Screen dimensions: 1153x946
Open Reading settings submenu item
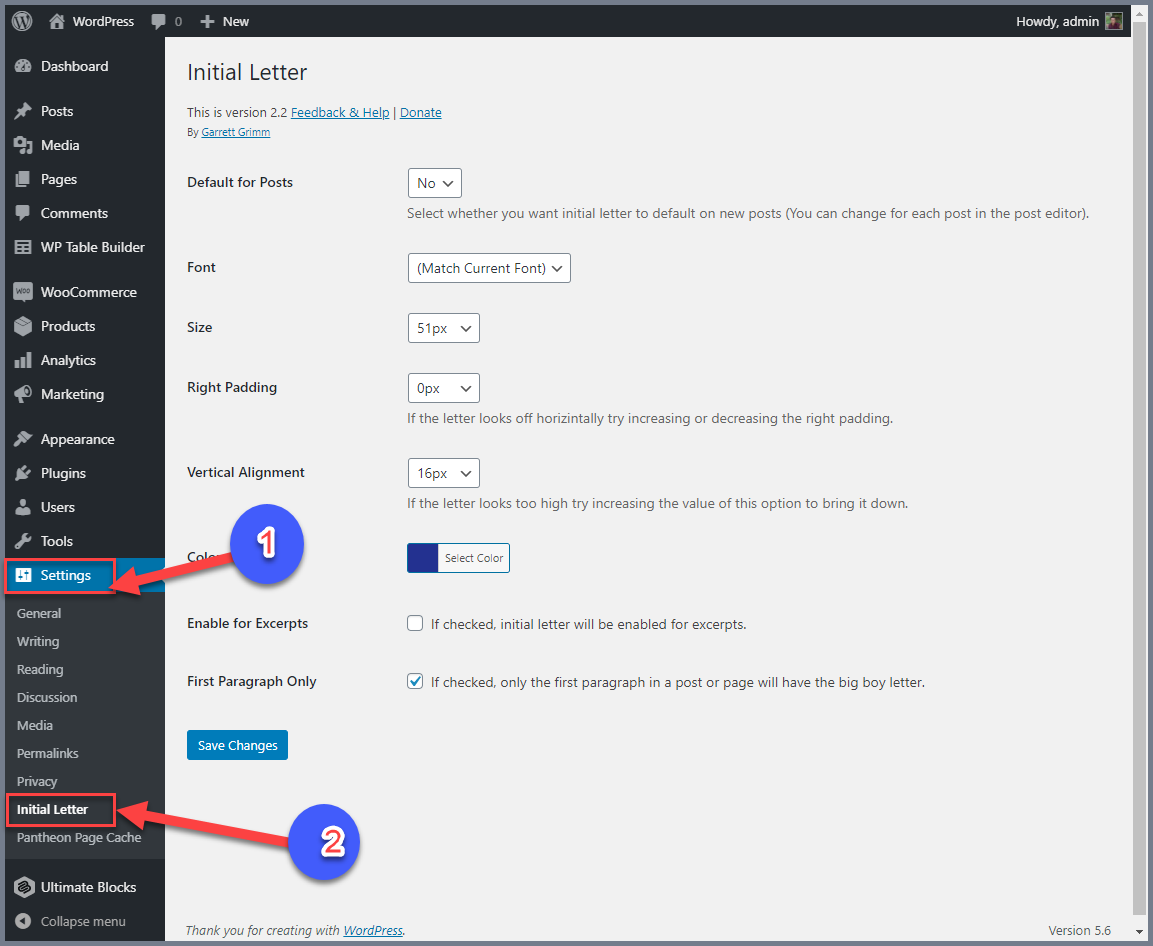coord(40,669)
